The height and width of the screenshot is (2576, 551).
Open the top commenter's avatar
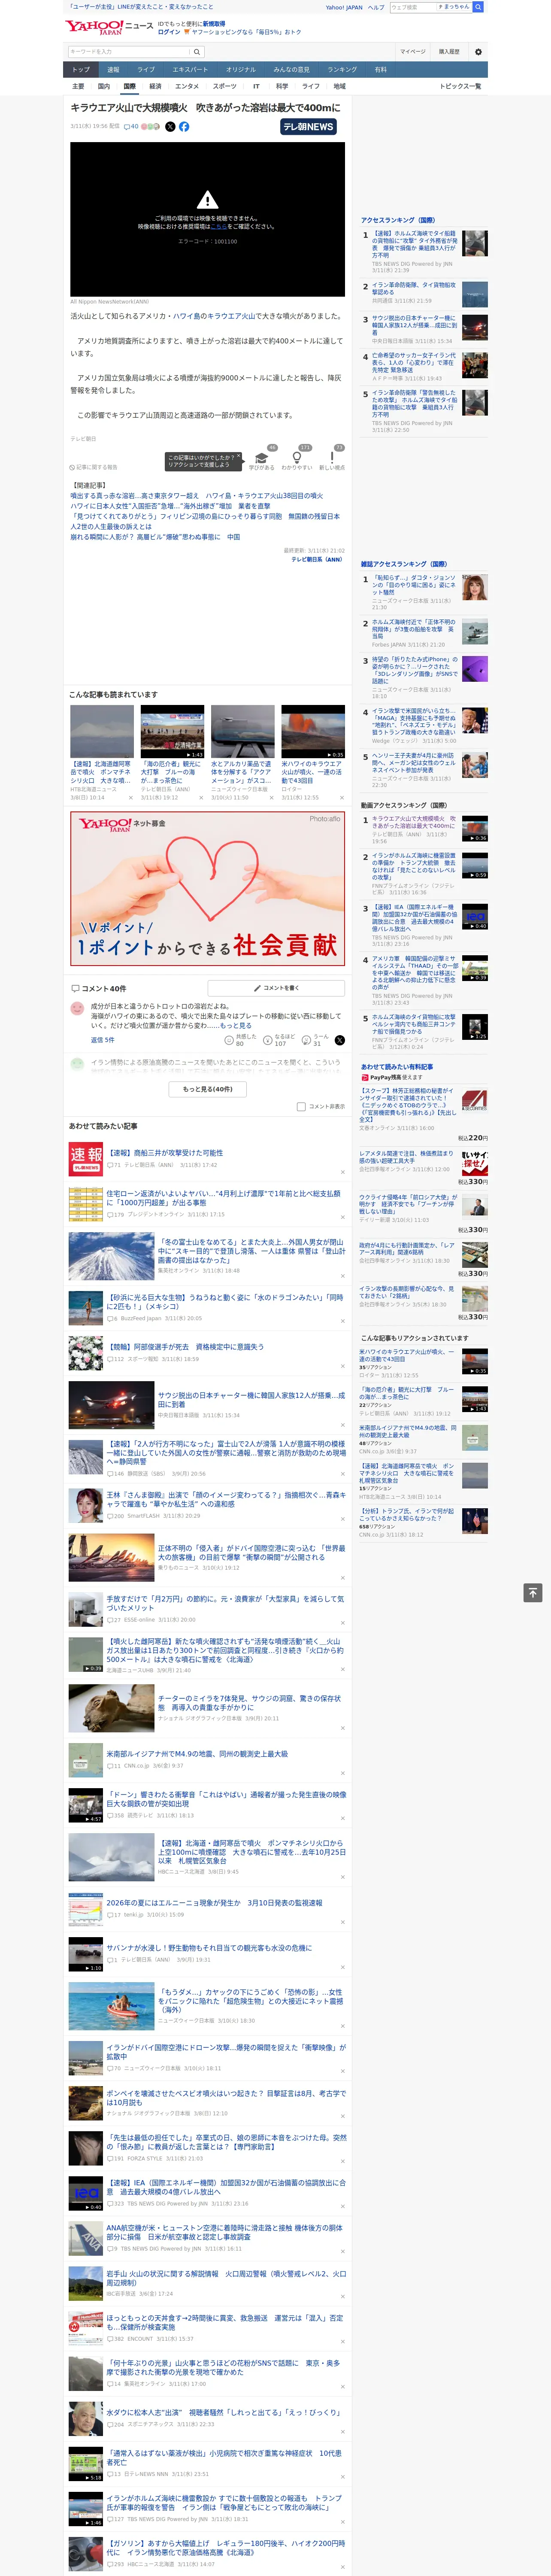click(77, 1009)
